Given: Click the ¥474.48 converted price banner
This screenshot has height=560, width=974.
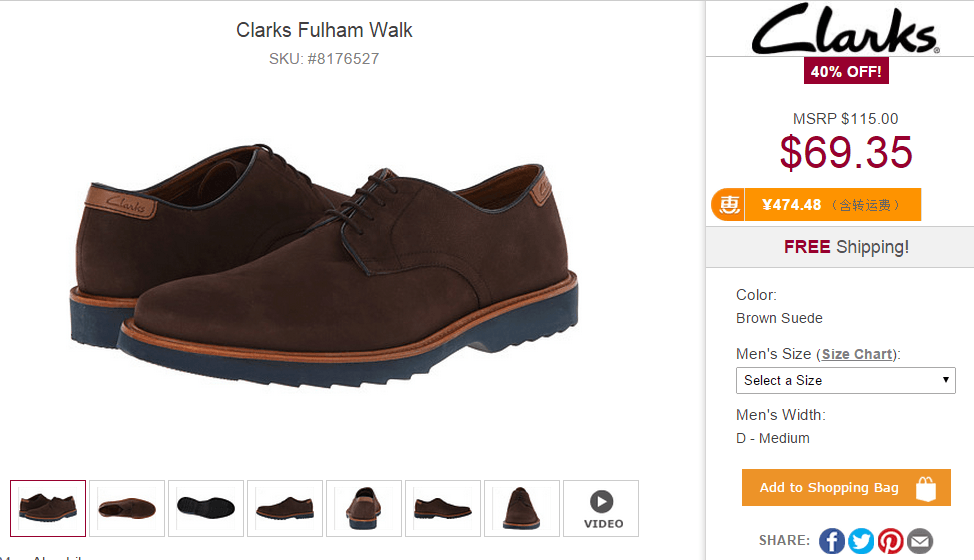Looking at the screenshot, I should pyautogui.click(x=832, y=205).
